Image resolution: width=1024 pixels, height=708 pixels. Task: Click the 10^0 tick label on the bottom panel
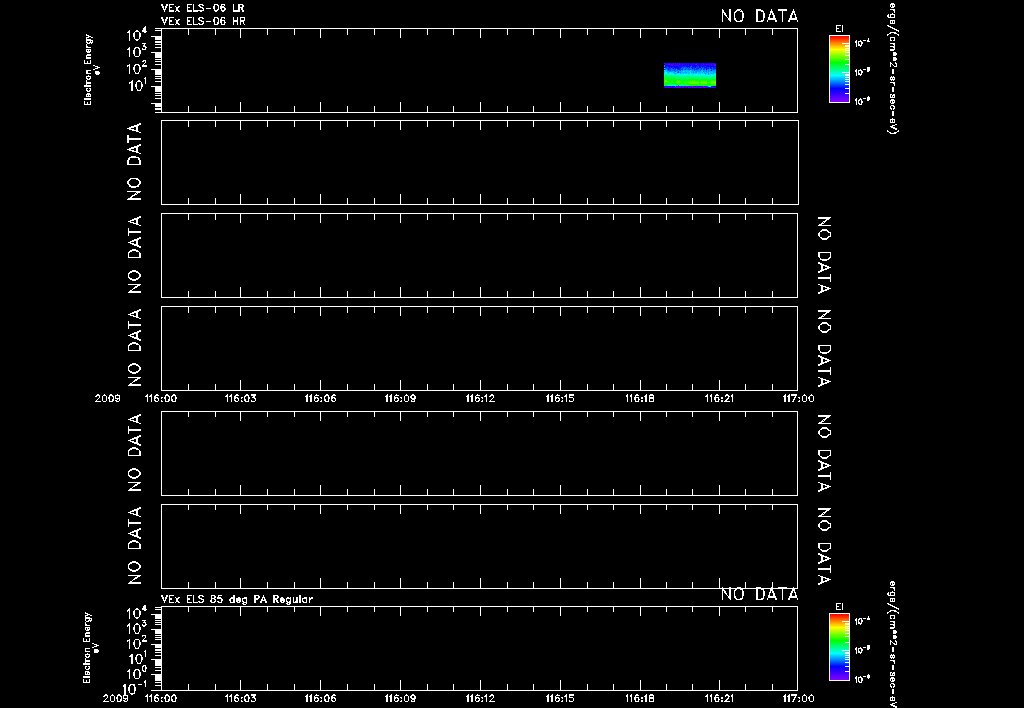[x=136, y=674]
